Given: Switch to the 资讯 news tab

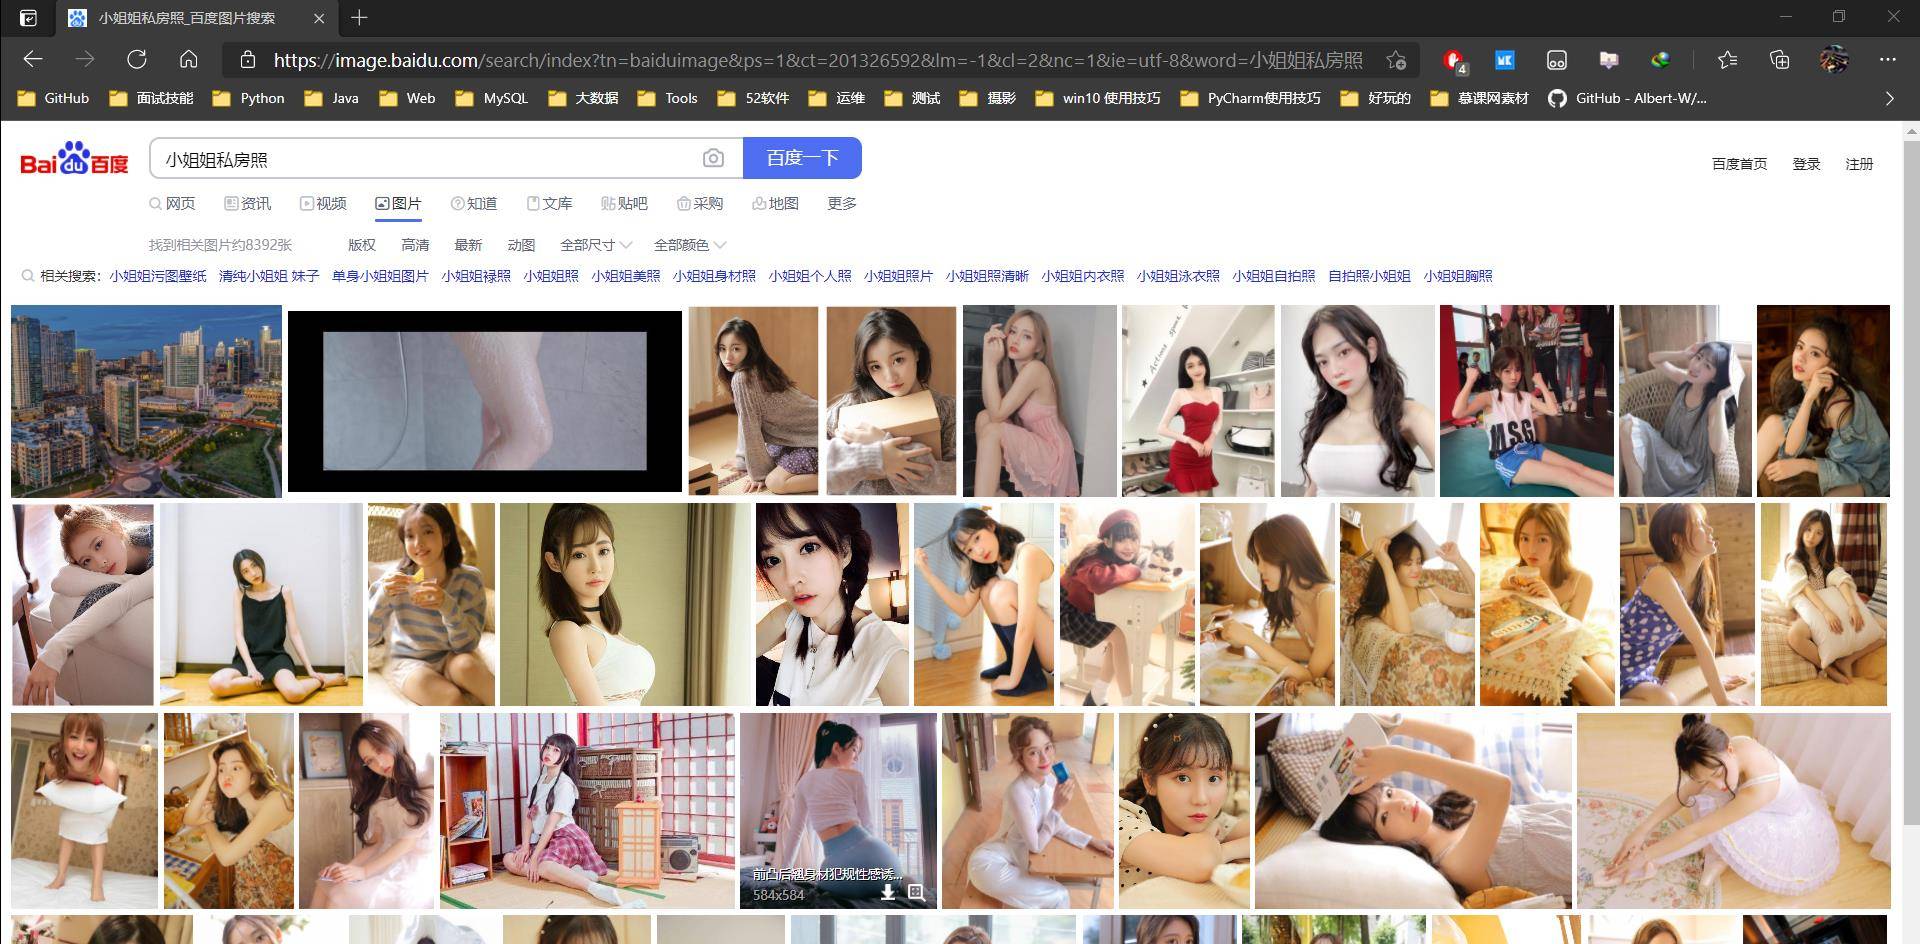Looking at the screenshot, I should pyautogui.click(x=247, y=204).
